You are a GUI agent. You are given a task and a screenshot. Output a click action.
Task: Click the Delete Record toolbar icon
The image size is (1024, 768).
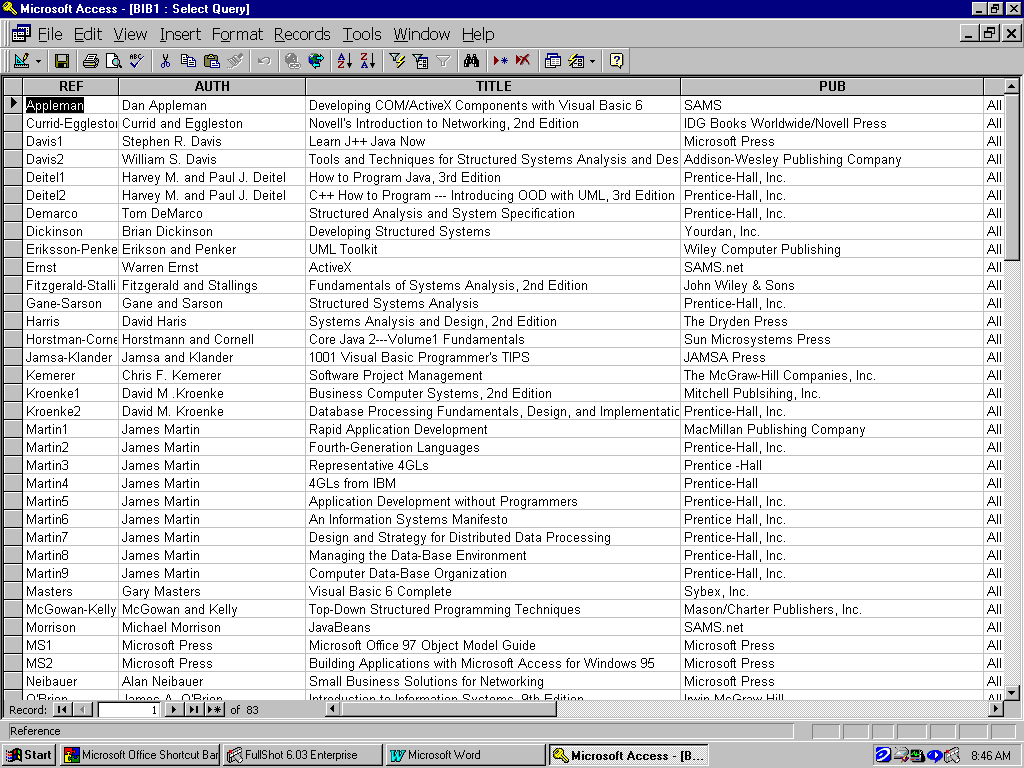[523, 61]
